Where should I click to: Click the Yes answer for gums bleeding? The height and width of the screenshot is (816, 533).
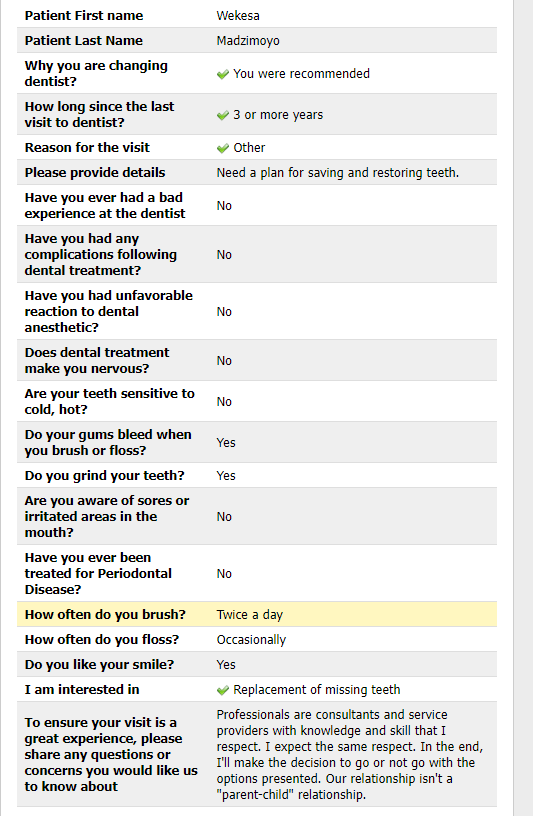[226, 443]
